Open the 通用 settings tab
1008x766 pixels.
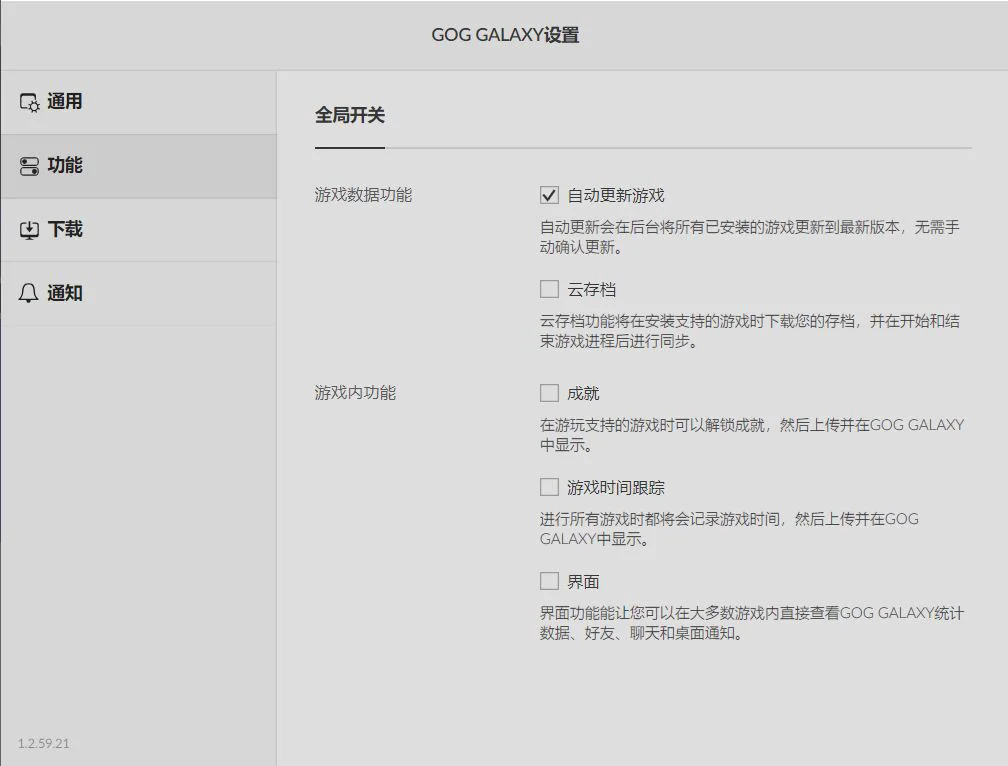point(139,102)
